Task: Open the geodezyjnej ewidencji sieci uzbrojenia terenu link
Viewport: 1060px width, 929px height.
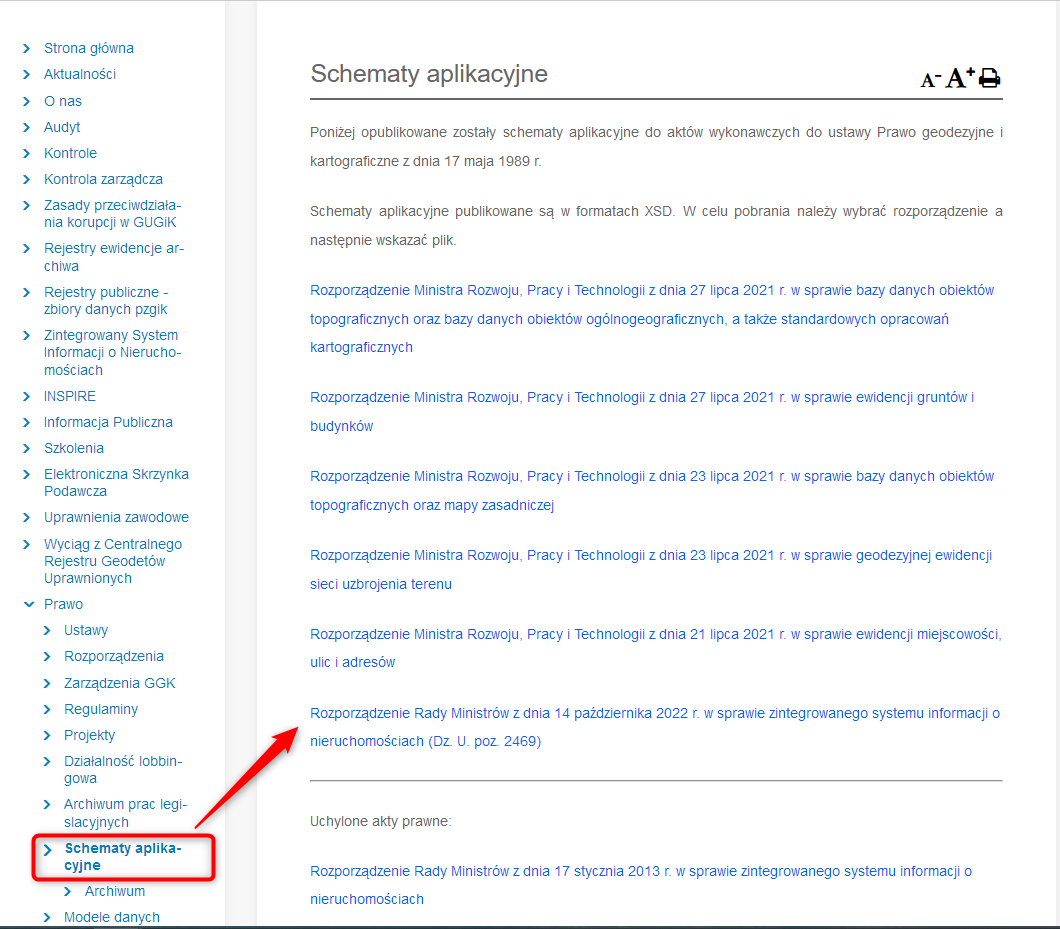Action: pyautogui.click(x=651, y=556)
